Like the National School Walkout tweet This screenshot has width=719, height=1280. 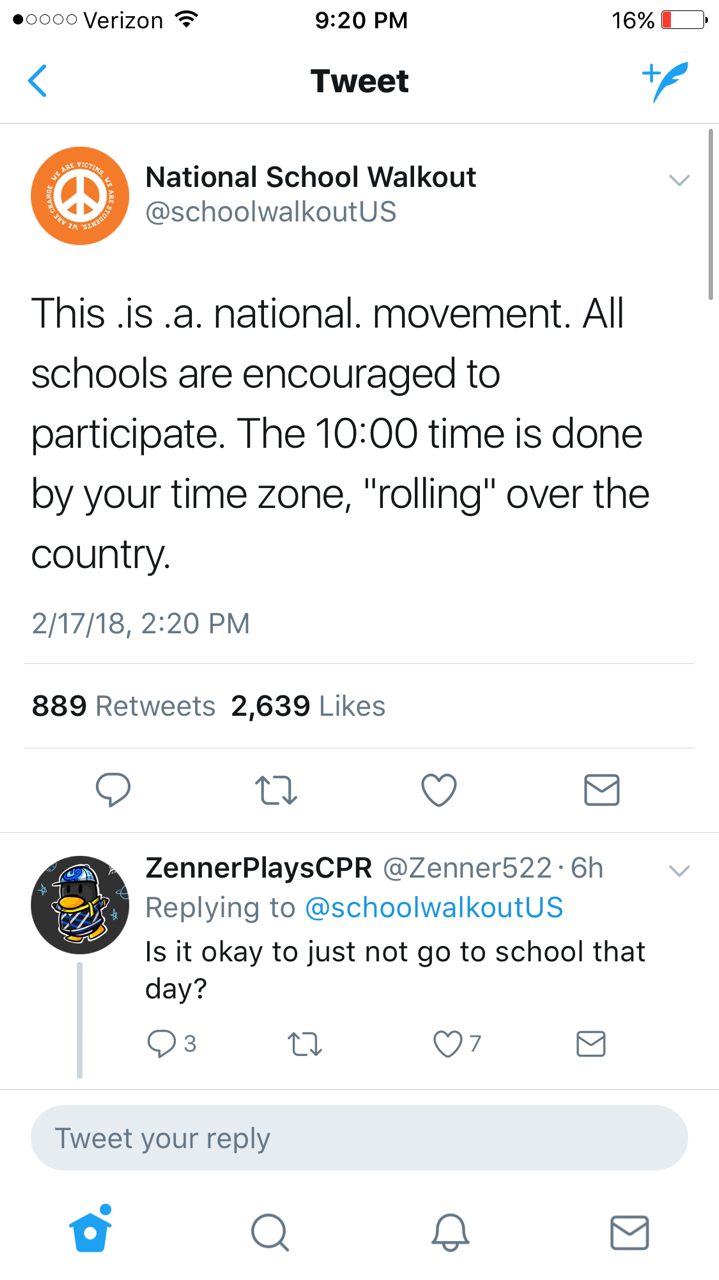(x=439, y=790)
